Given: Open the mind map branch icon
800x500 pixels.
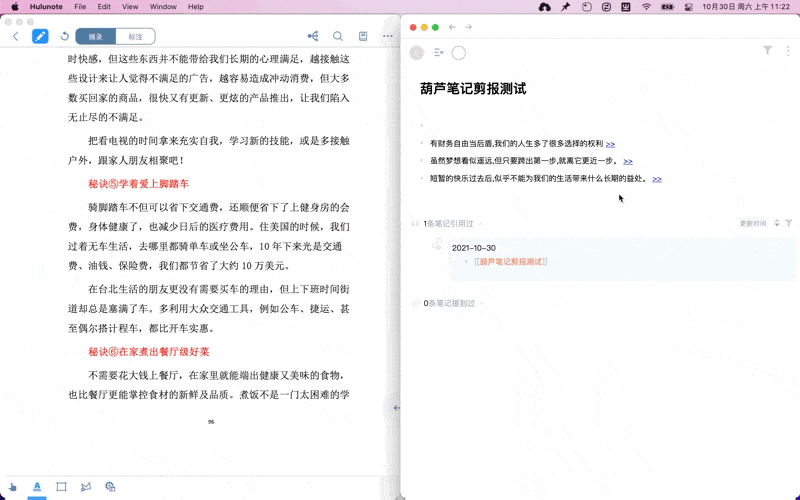Looking at the screenshot, I should pos(313,36).
